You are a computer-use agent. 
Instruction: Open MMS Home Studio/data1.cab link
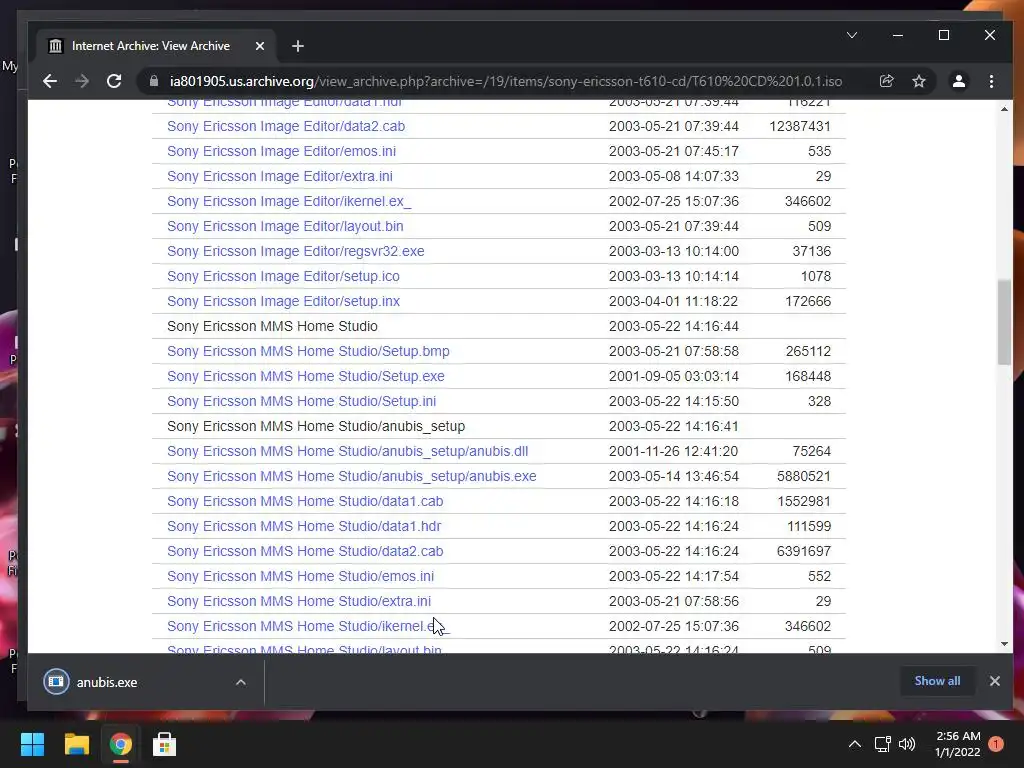[304, 501]
